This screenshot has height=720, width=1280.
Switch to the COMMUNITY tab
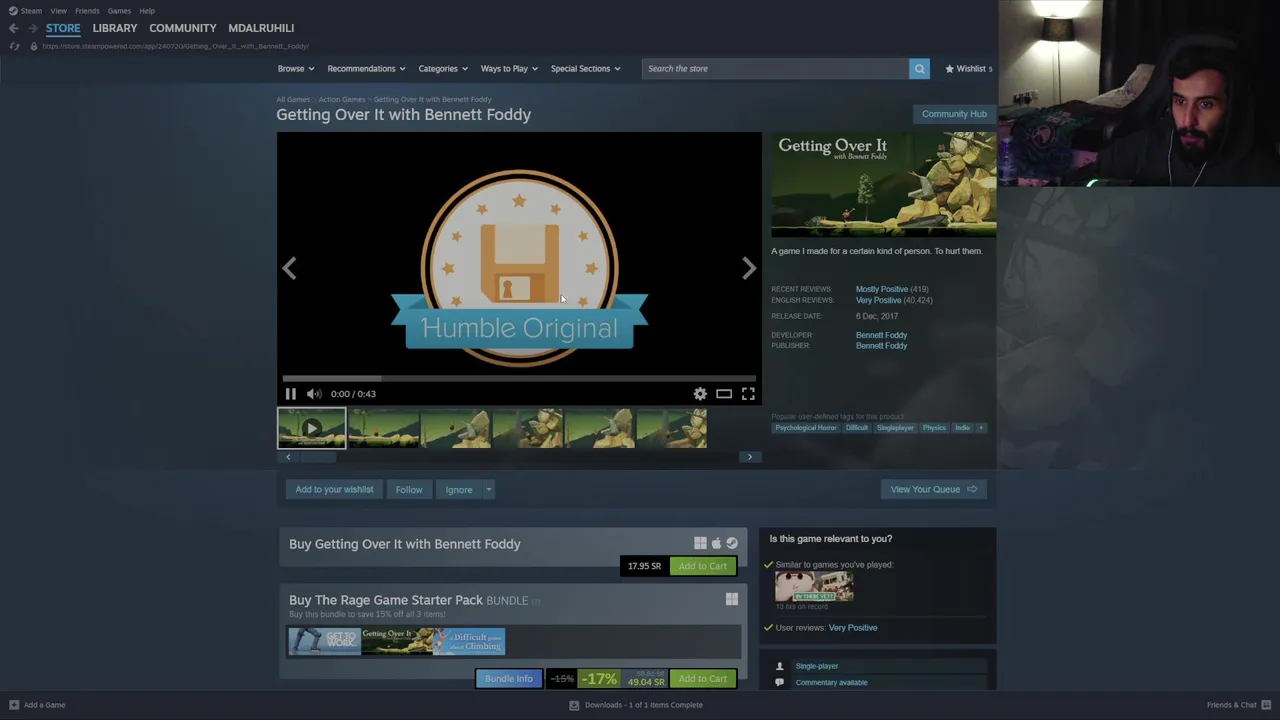(183, 28)
